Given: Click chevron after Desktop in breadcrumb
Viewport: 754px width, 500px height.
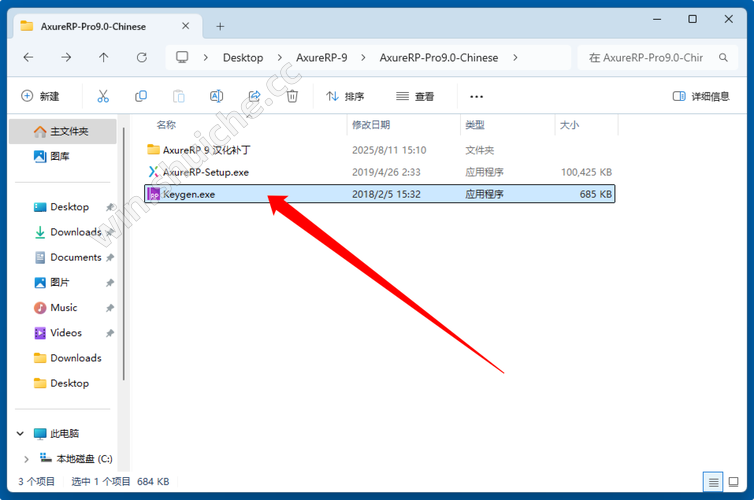Looking at the screenshot, I should click(x=280, y=58).
